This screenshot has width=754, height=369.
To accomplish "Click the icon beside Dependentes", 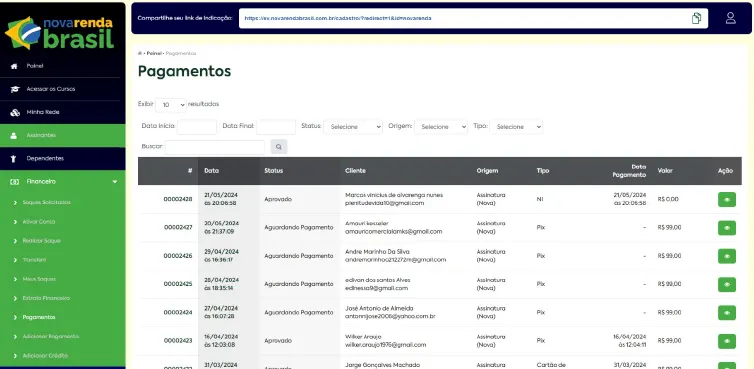I will click(14, 159).
